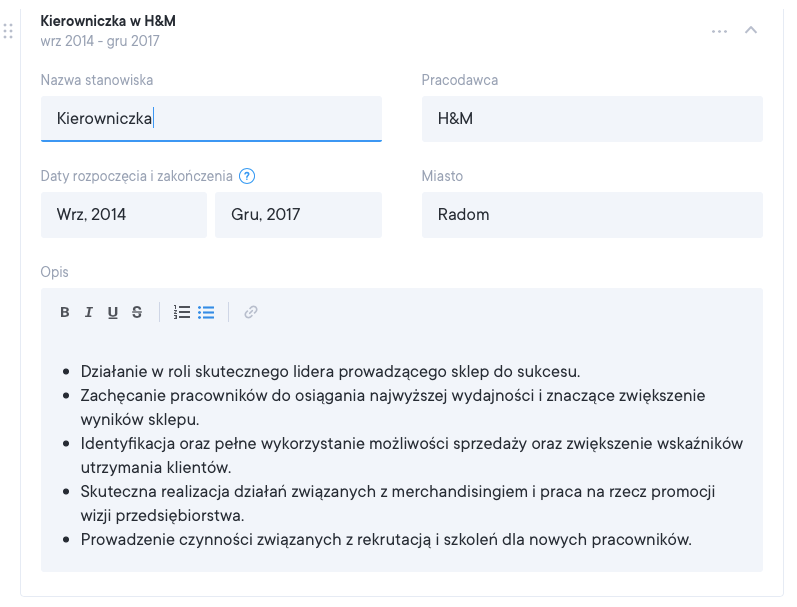Grab the drag handle beside the entry
Viewport: 797px width, 607px height.
(x=8, y=31)
